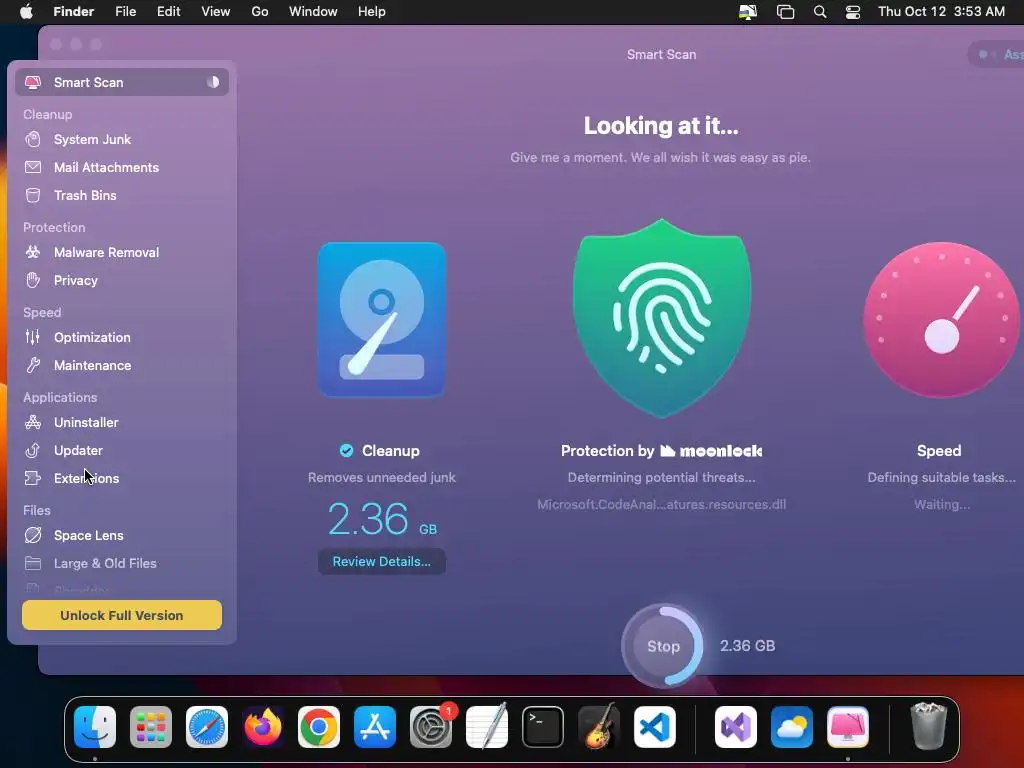Open the Weather app in dock
The image size is (1024, 768).
click(x=792, y=727)
